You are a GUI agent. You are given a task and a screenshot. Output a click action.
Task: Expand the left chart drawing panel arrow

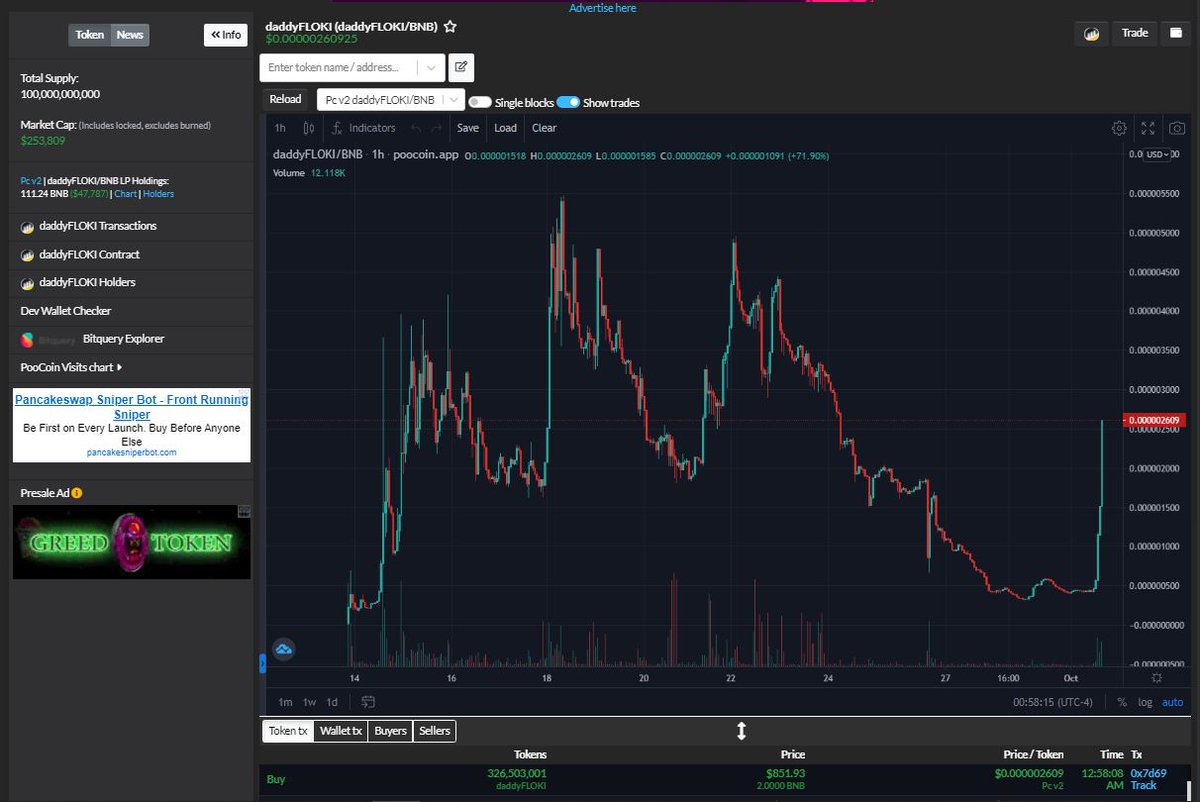[263, 662]
